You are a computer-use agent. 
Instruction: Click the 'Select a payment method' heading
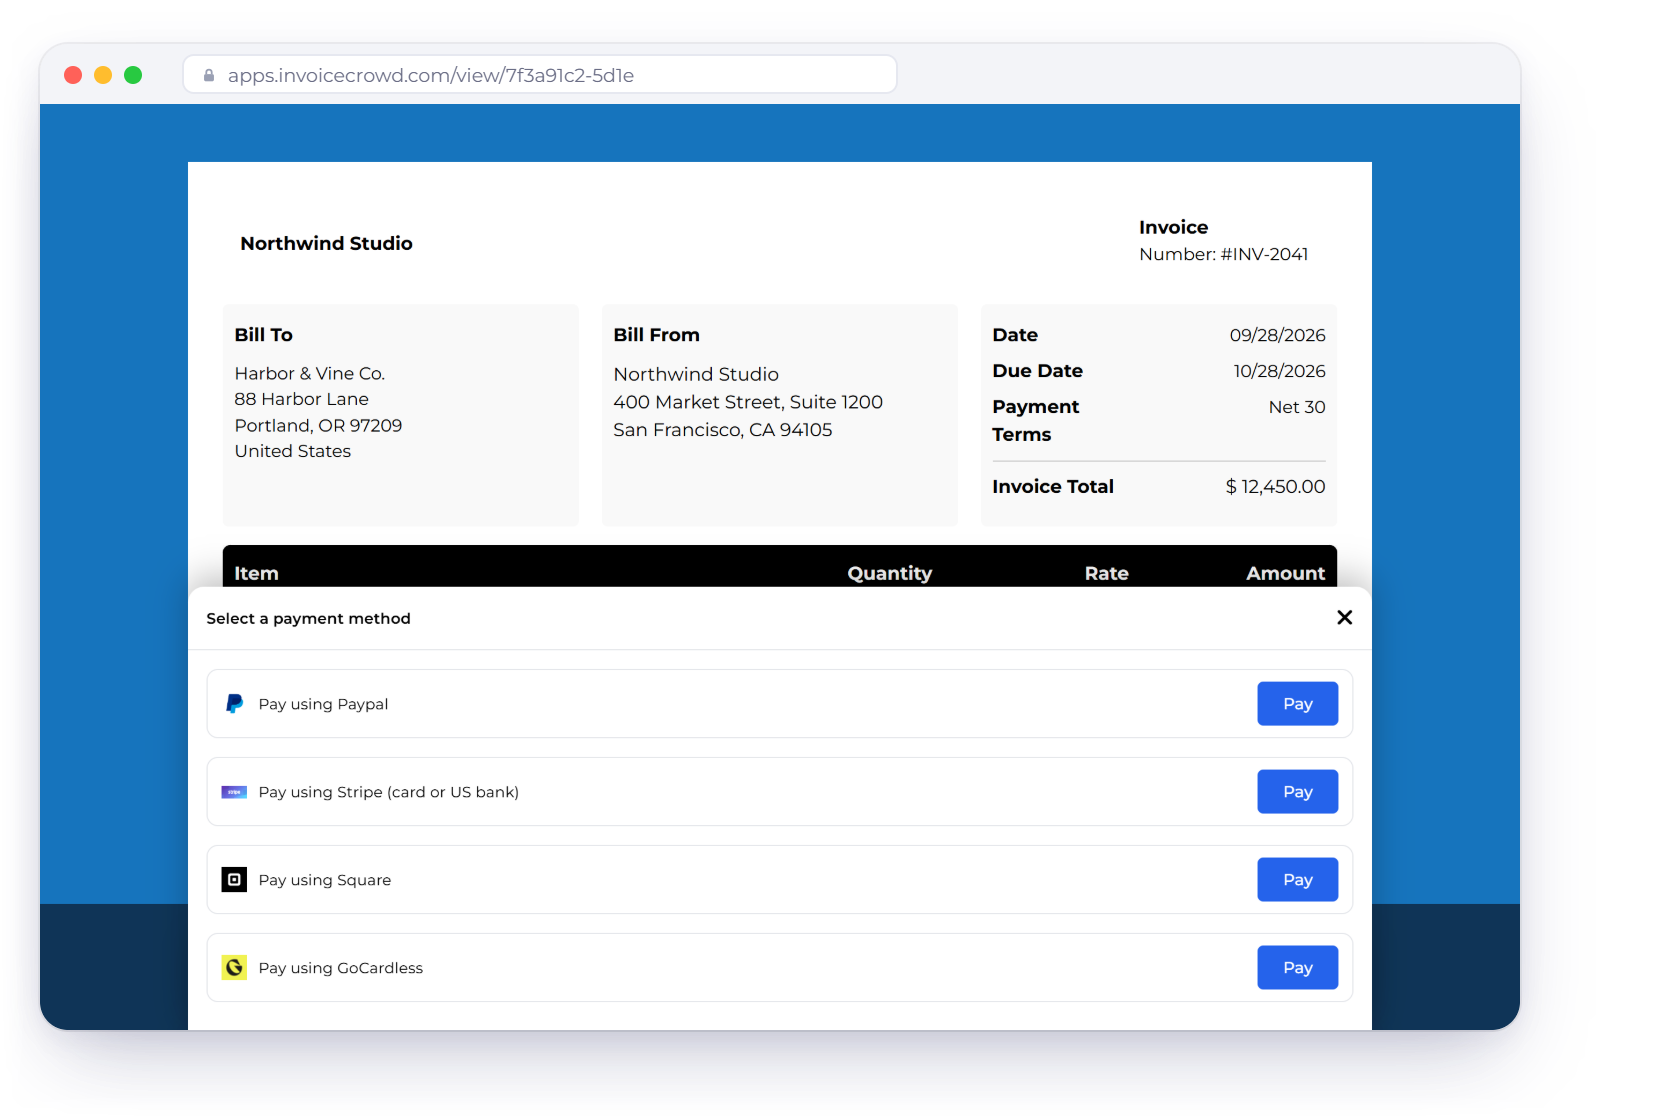click(308, 619)
